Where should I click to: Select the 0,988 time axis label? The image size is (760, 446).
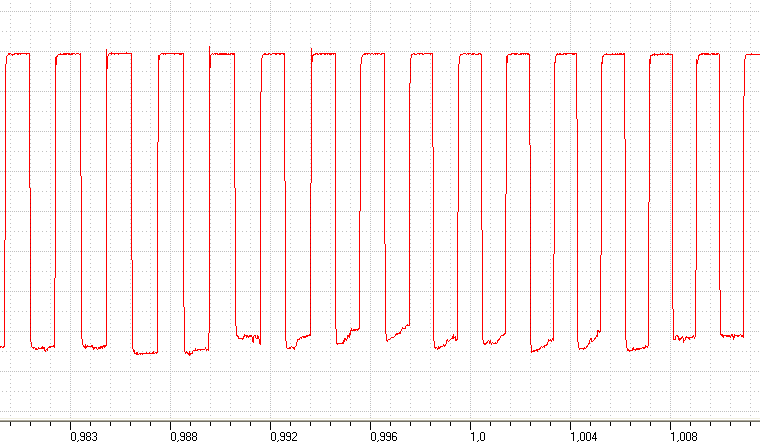tap(184, 437)
